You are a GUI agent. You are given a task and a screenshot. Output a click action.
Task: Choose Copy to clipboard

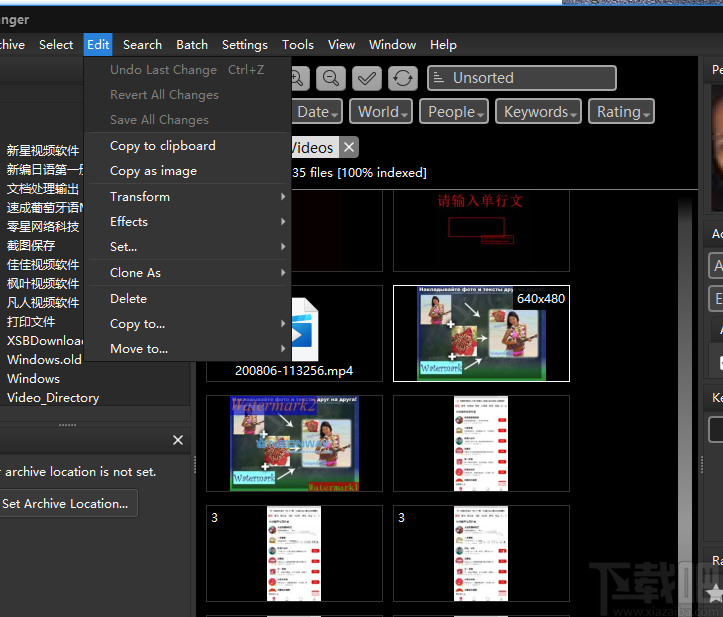click(187, 146)
